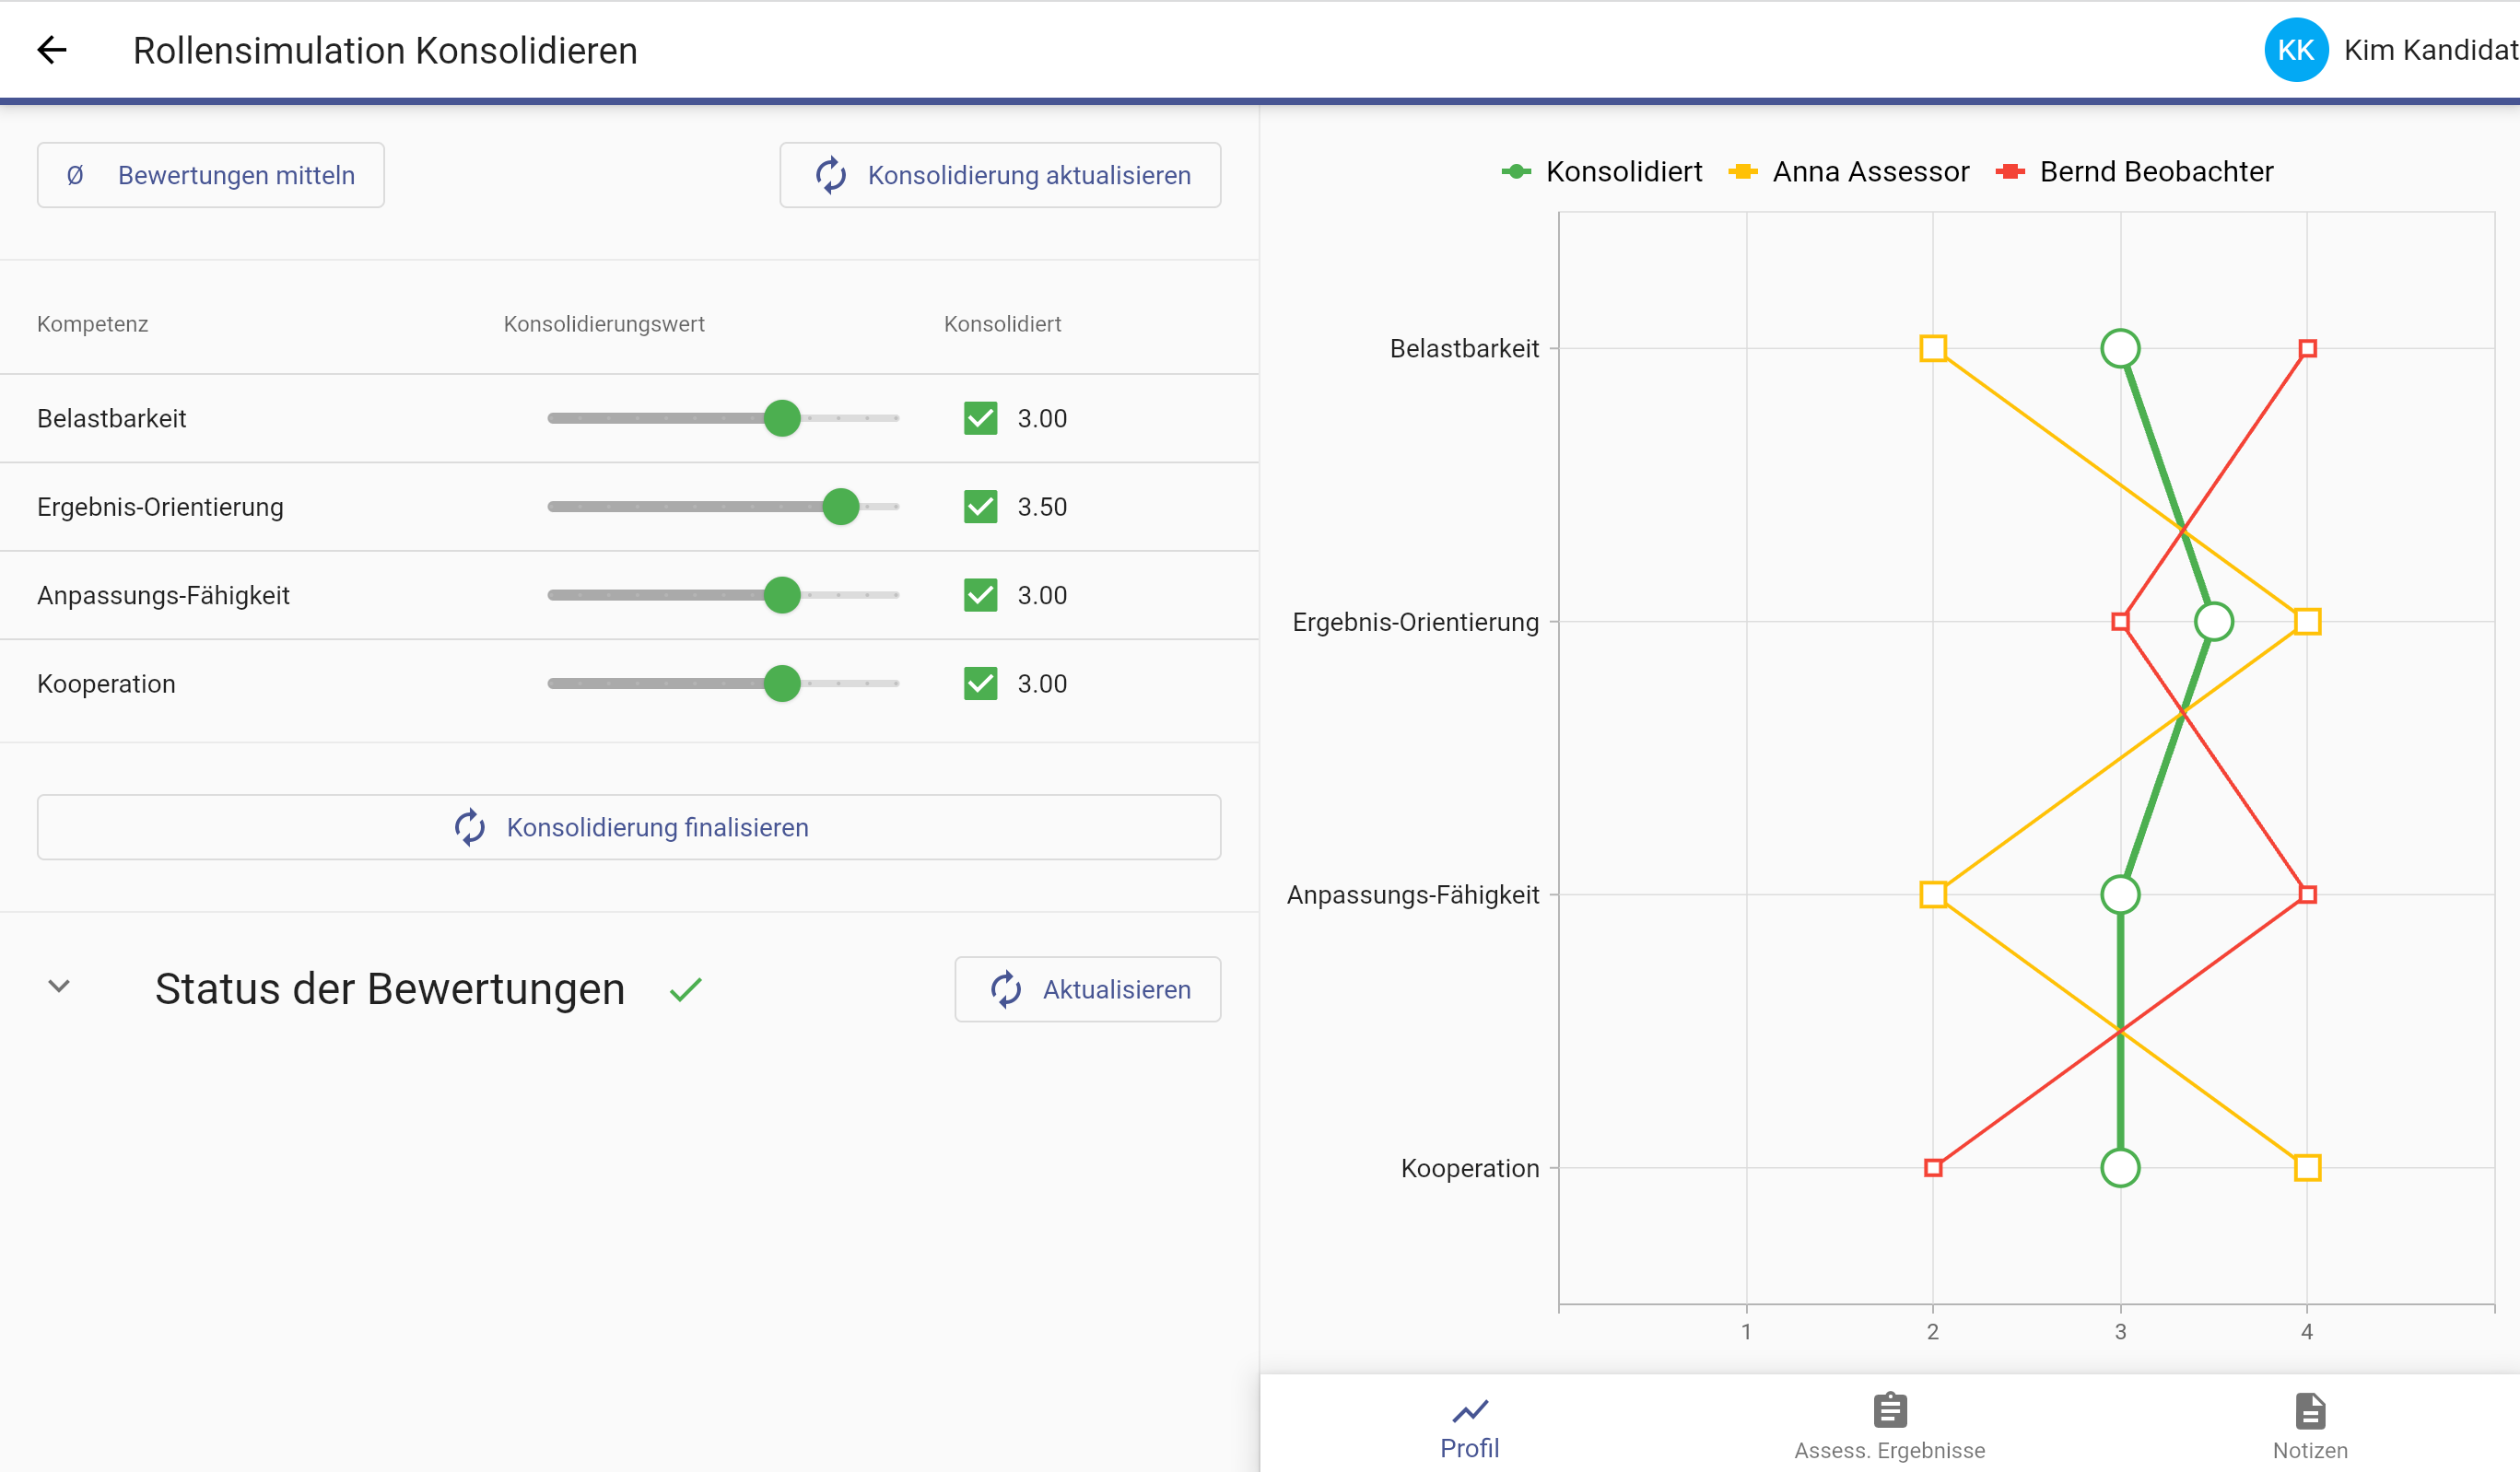Click the clipboard icon above Assess. Ergebnisse
The image size is (2520, 1472).
pyautogui.click(x=1889, y=1410)
